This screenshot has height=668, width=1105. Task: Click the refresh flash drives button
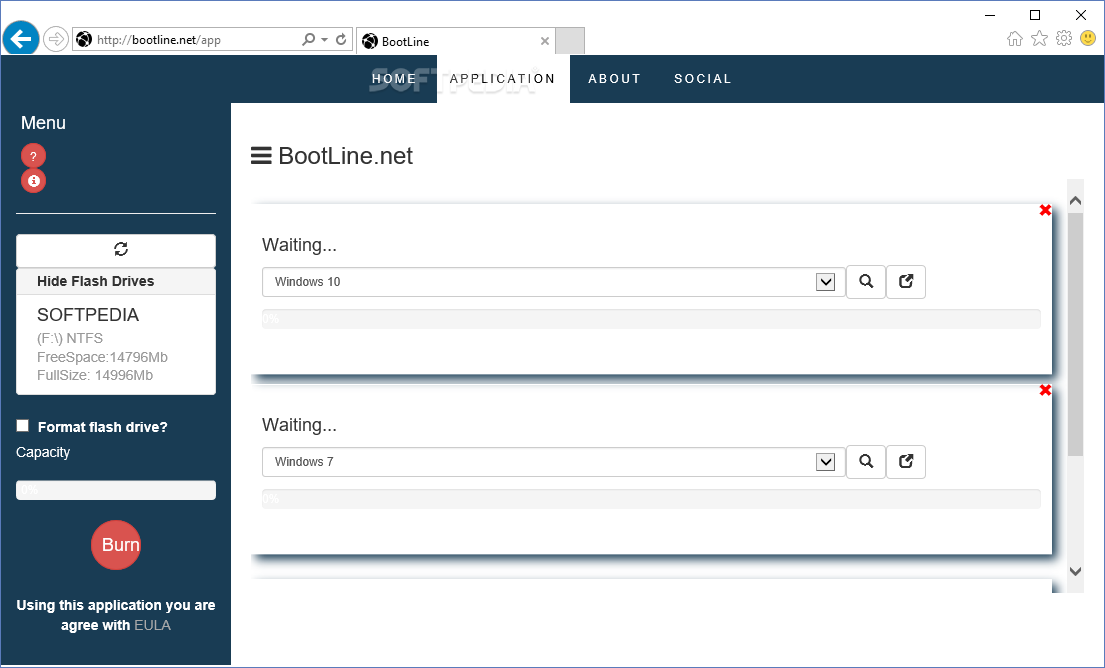click(116, 250)
